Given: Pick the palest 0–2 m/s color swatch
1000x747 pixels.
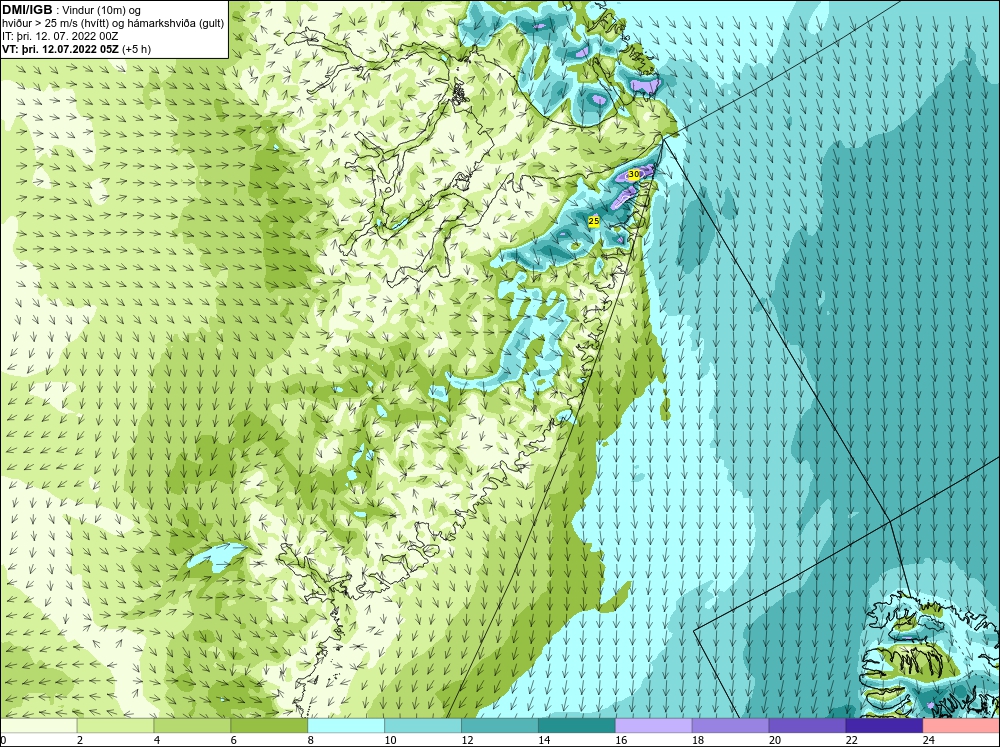Looking at the screenshot, I should (x=38, y=726).
